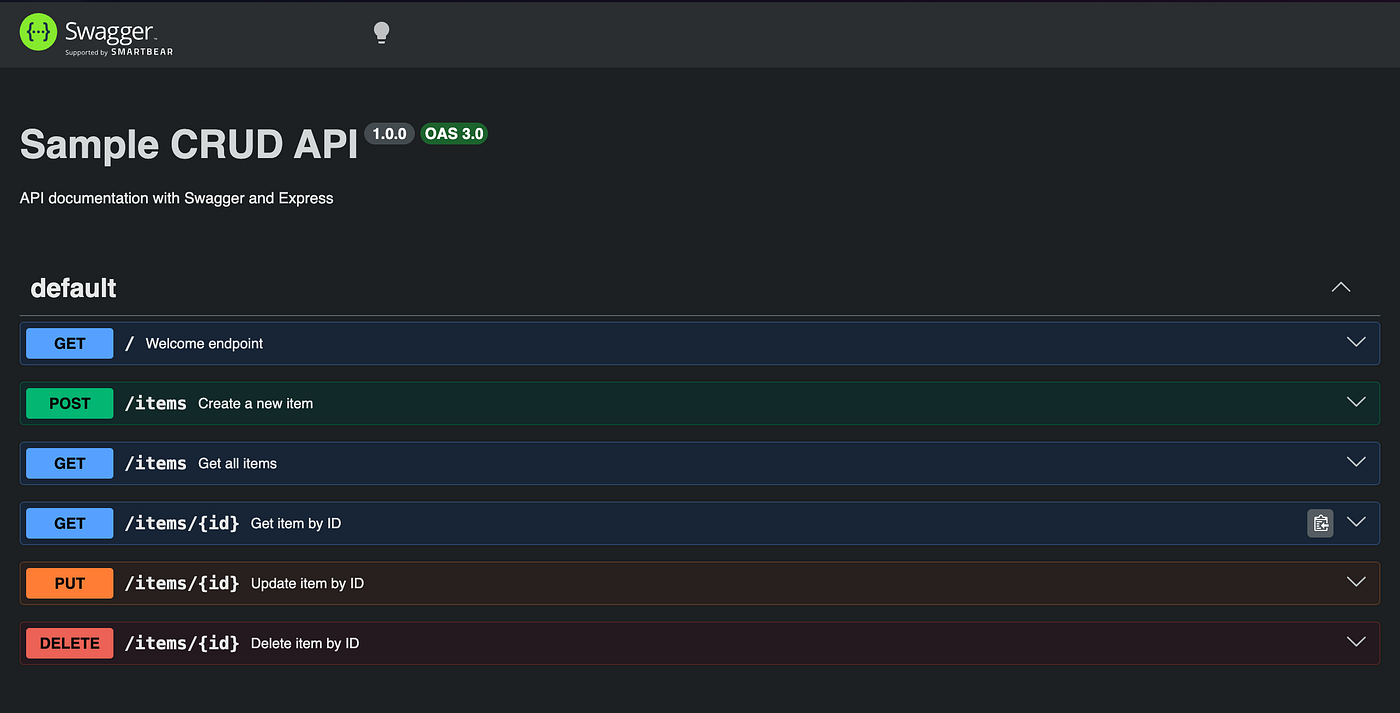Copy the Get item by ID path
This screenshot has height=713, width=1400.
pyautogui.click(x=1321, y=523)
